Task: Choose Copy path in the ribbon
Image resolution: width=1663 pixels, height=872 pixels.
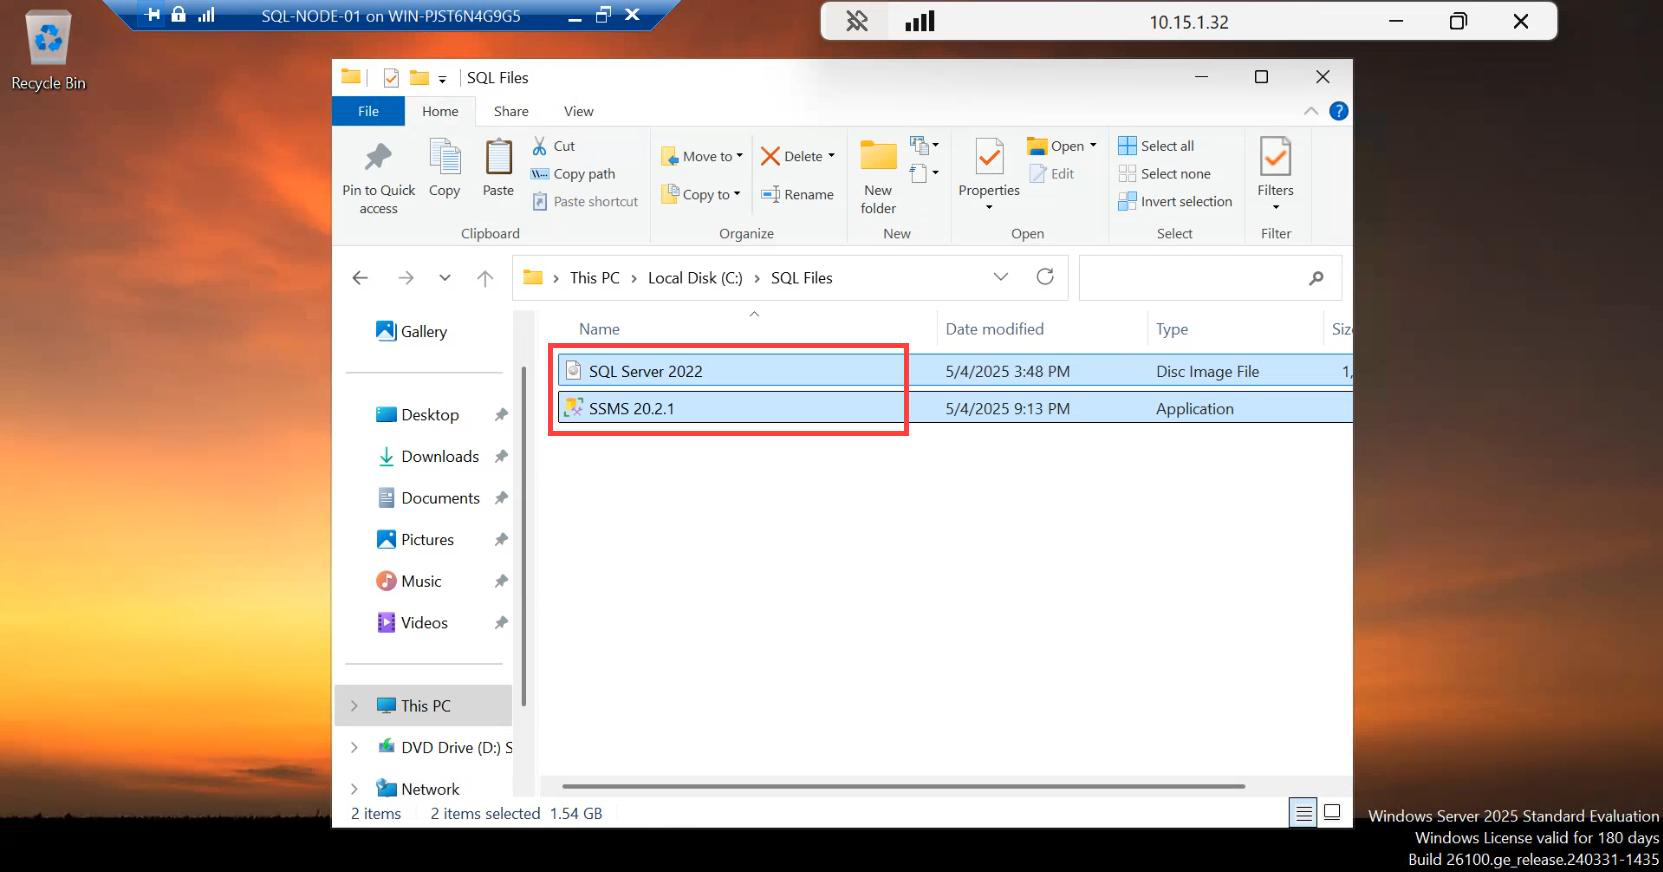Action: click(574, 174)
